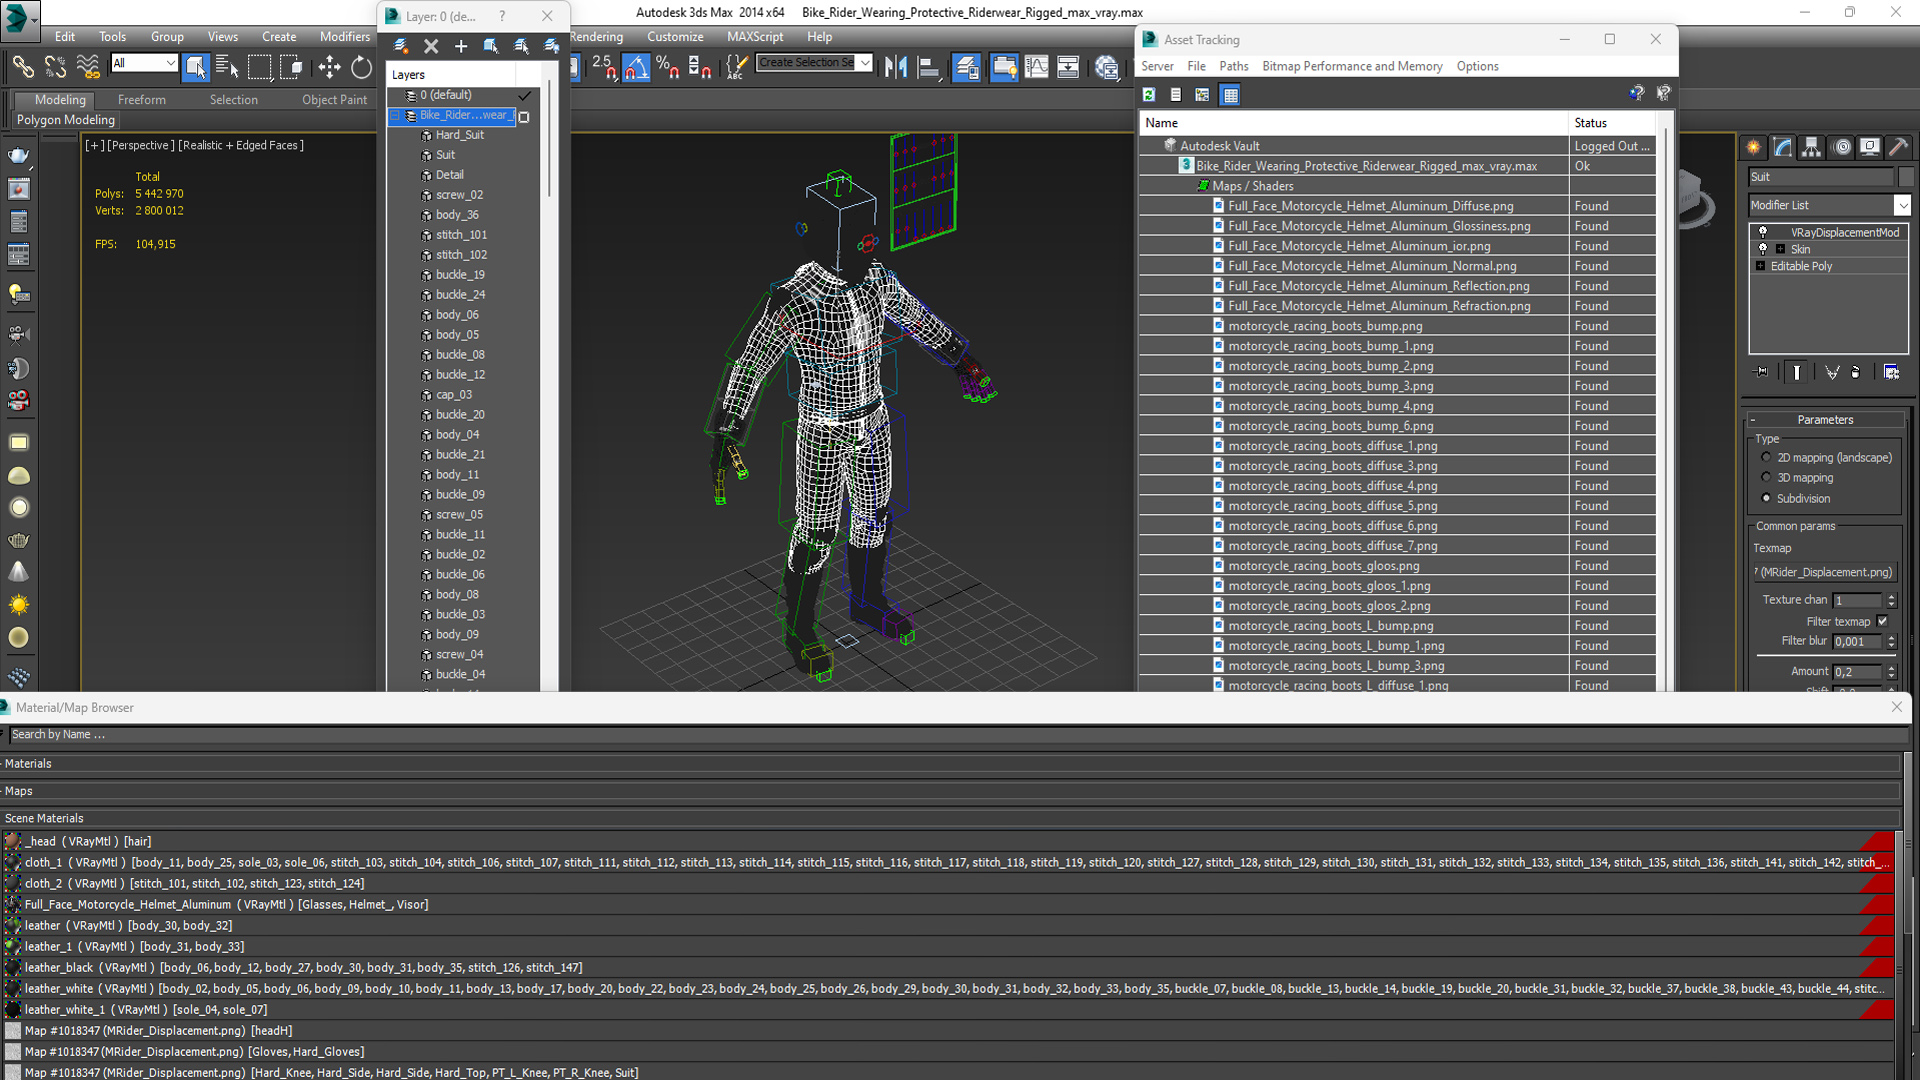Click the Polygon Modeling panel button
This screenshot has height=1080, width=1920.
click(x=66, y=120)
